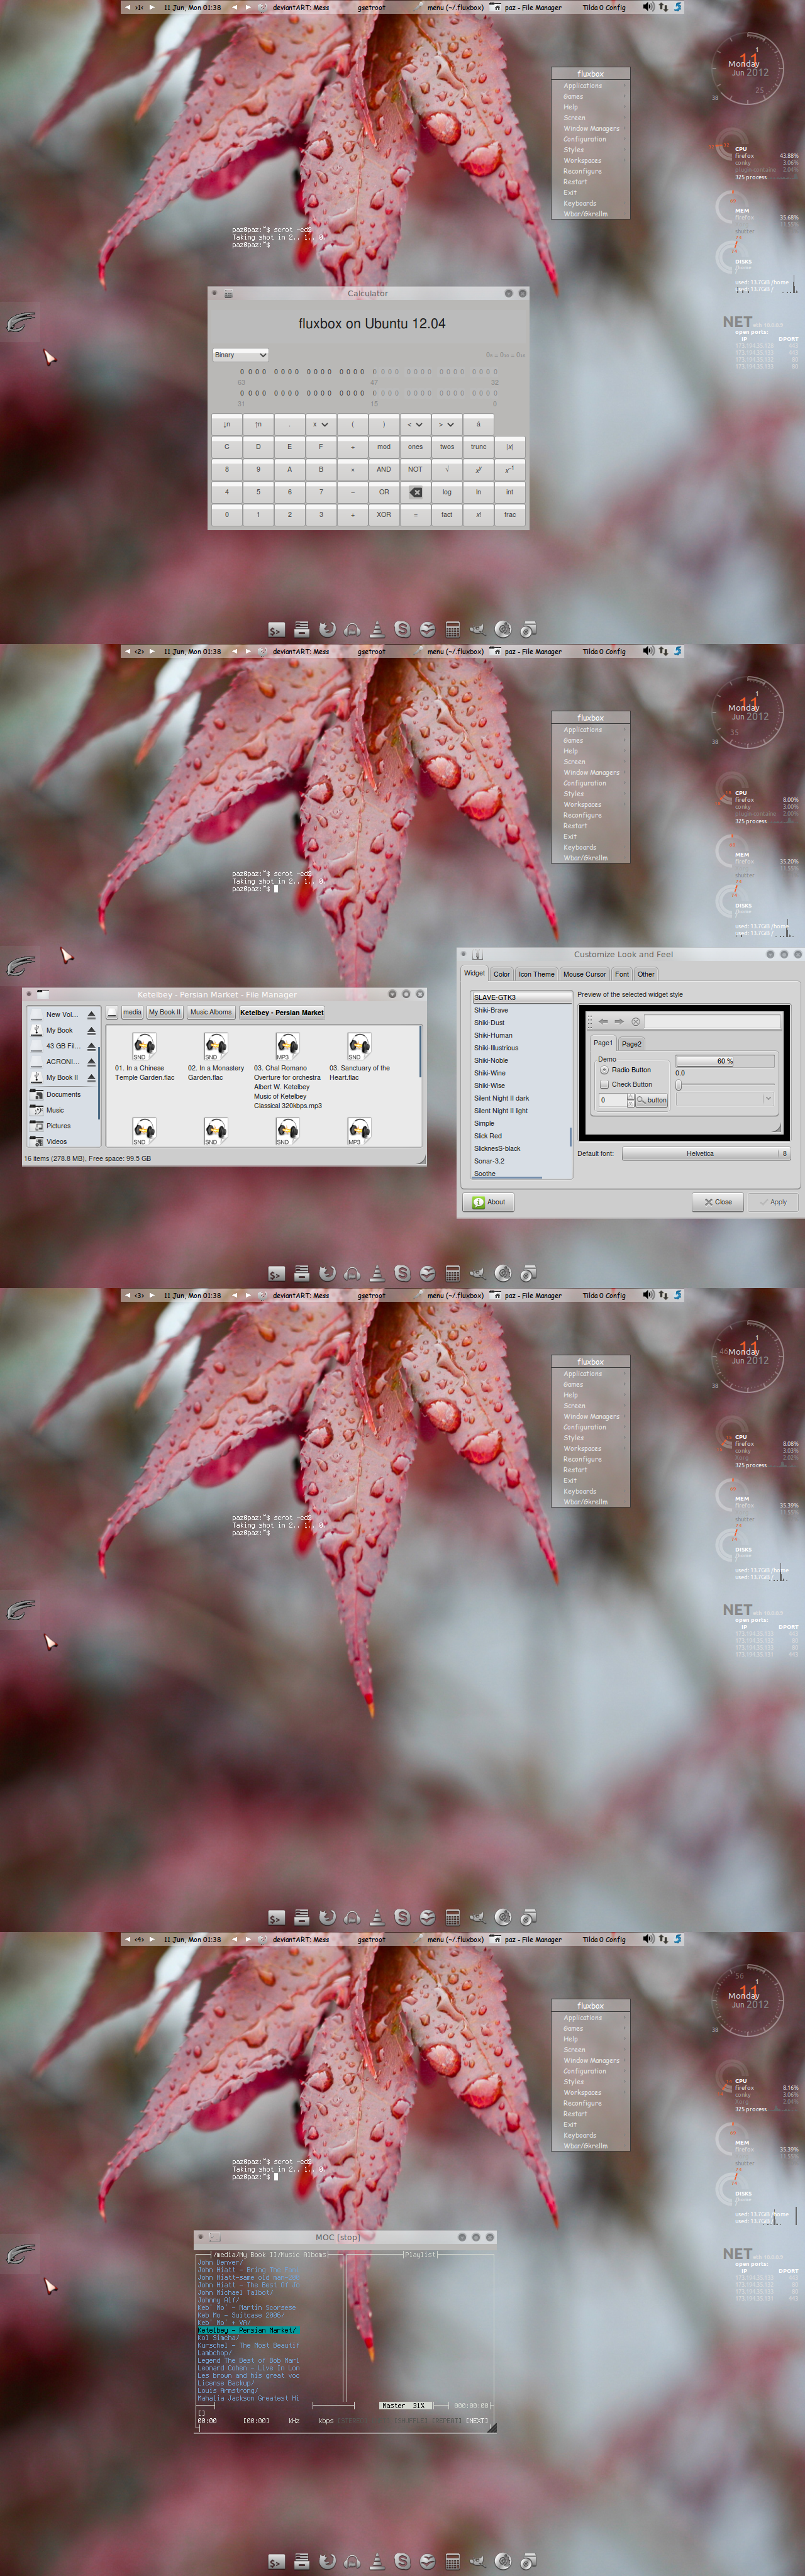Click the Customize Look and Feel title bar icon
This screenshot has width=805, height=2576.
coord(478,954)
